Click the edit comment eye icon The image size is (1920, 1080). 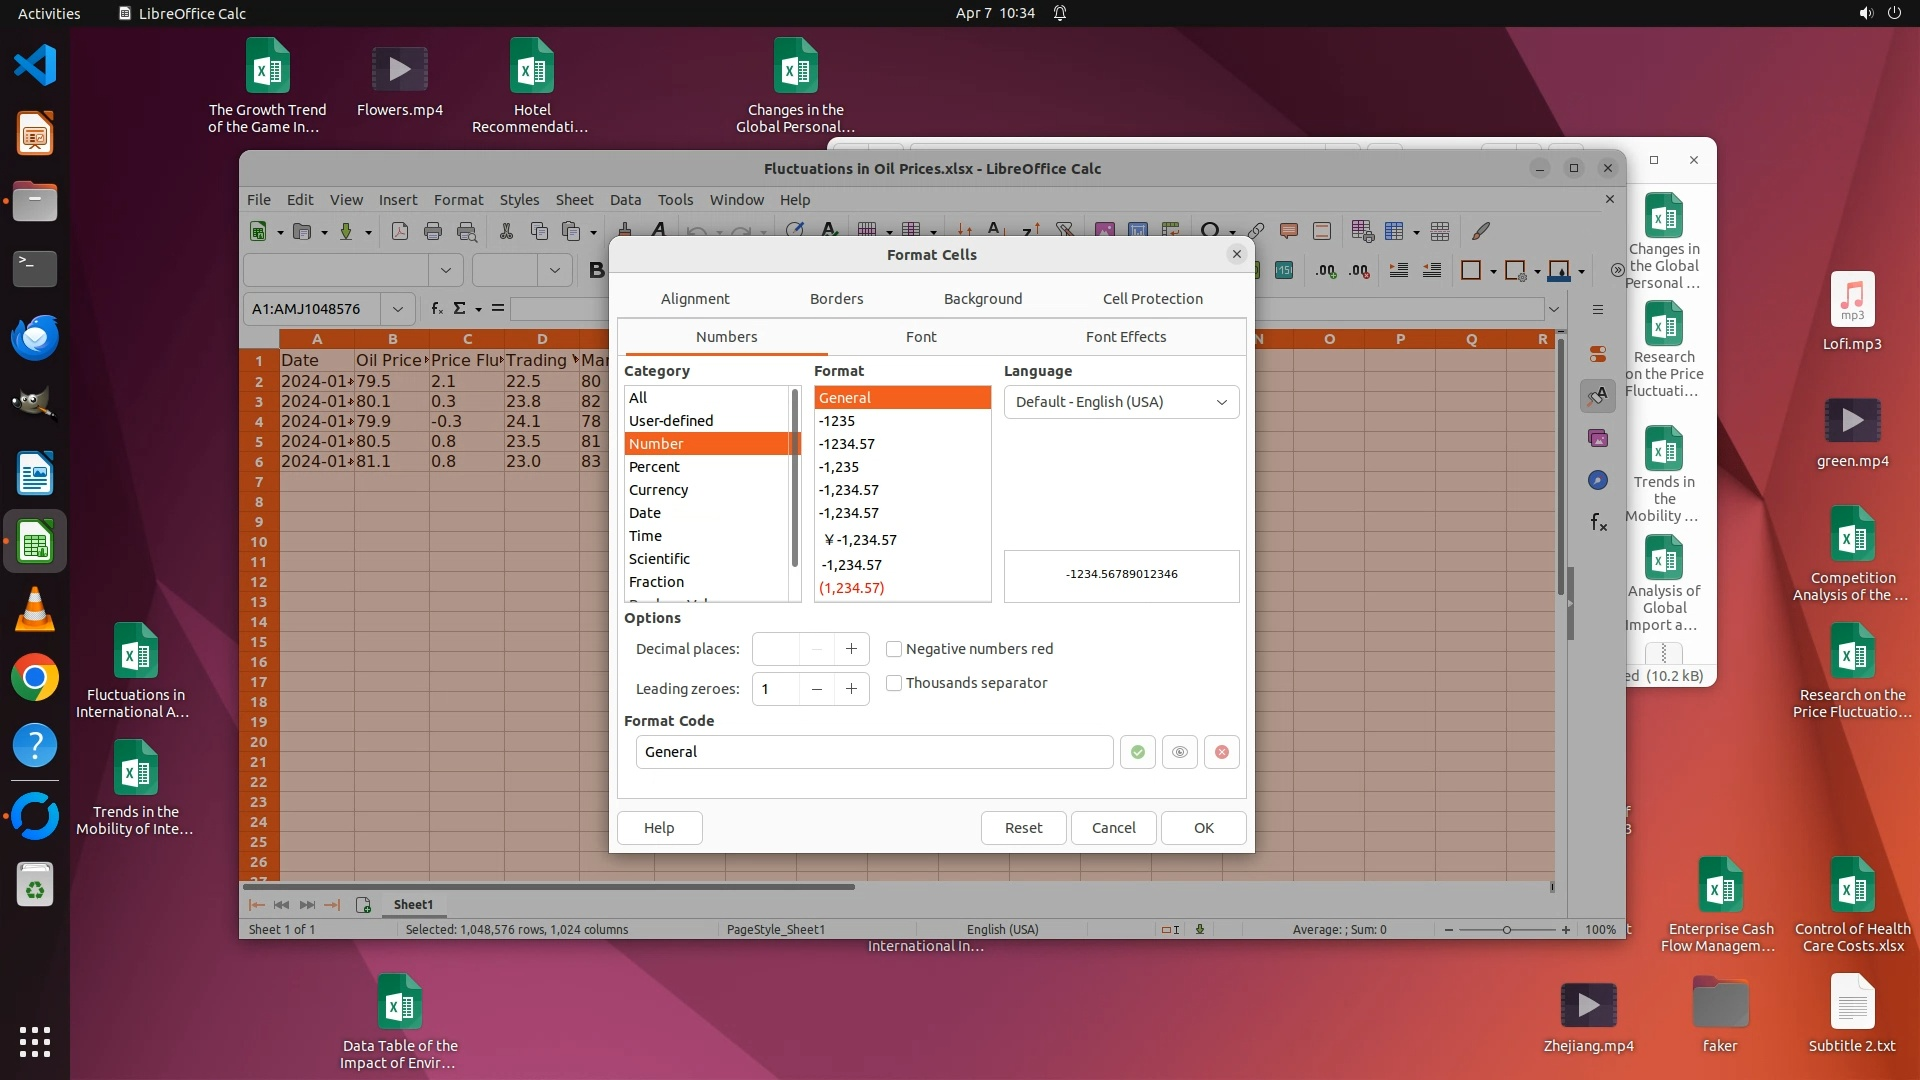(x=1180, y=752)
